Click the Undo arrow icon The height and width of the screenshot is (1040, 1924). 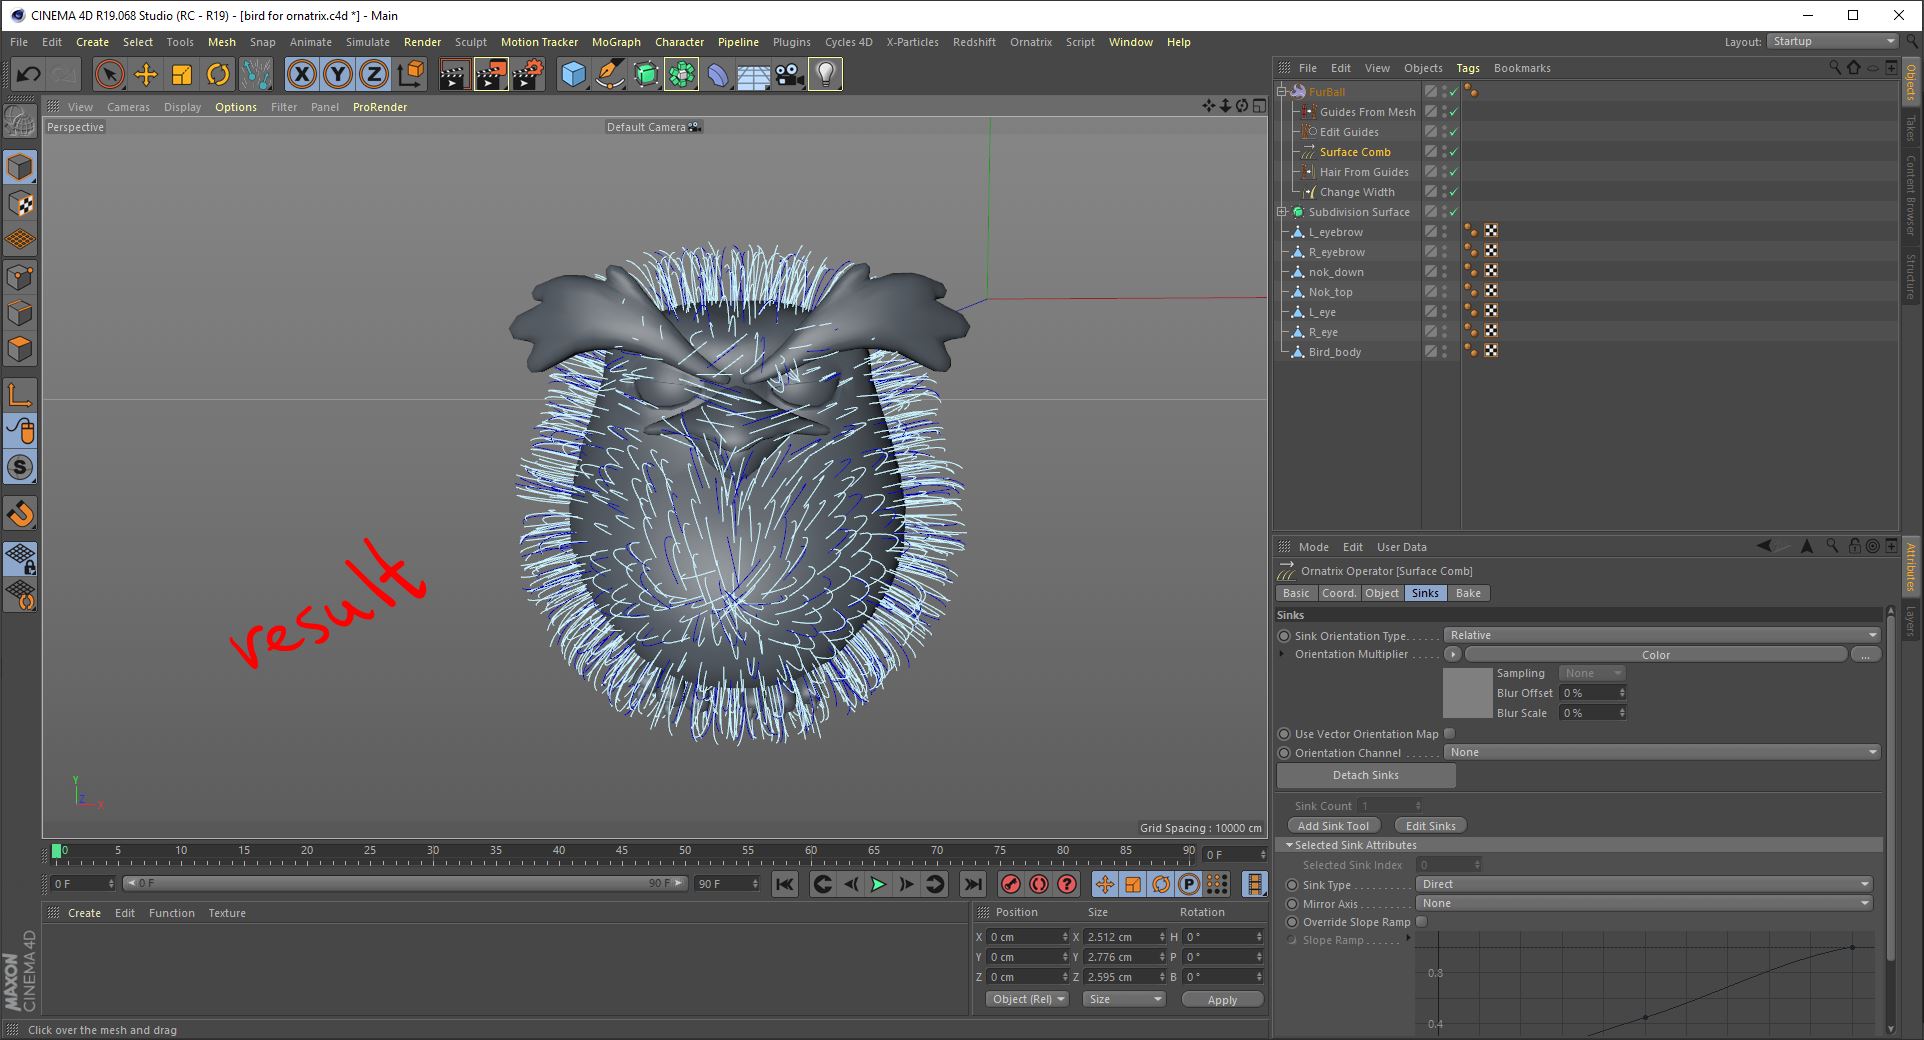(x=28, y=75)
